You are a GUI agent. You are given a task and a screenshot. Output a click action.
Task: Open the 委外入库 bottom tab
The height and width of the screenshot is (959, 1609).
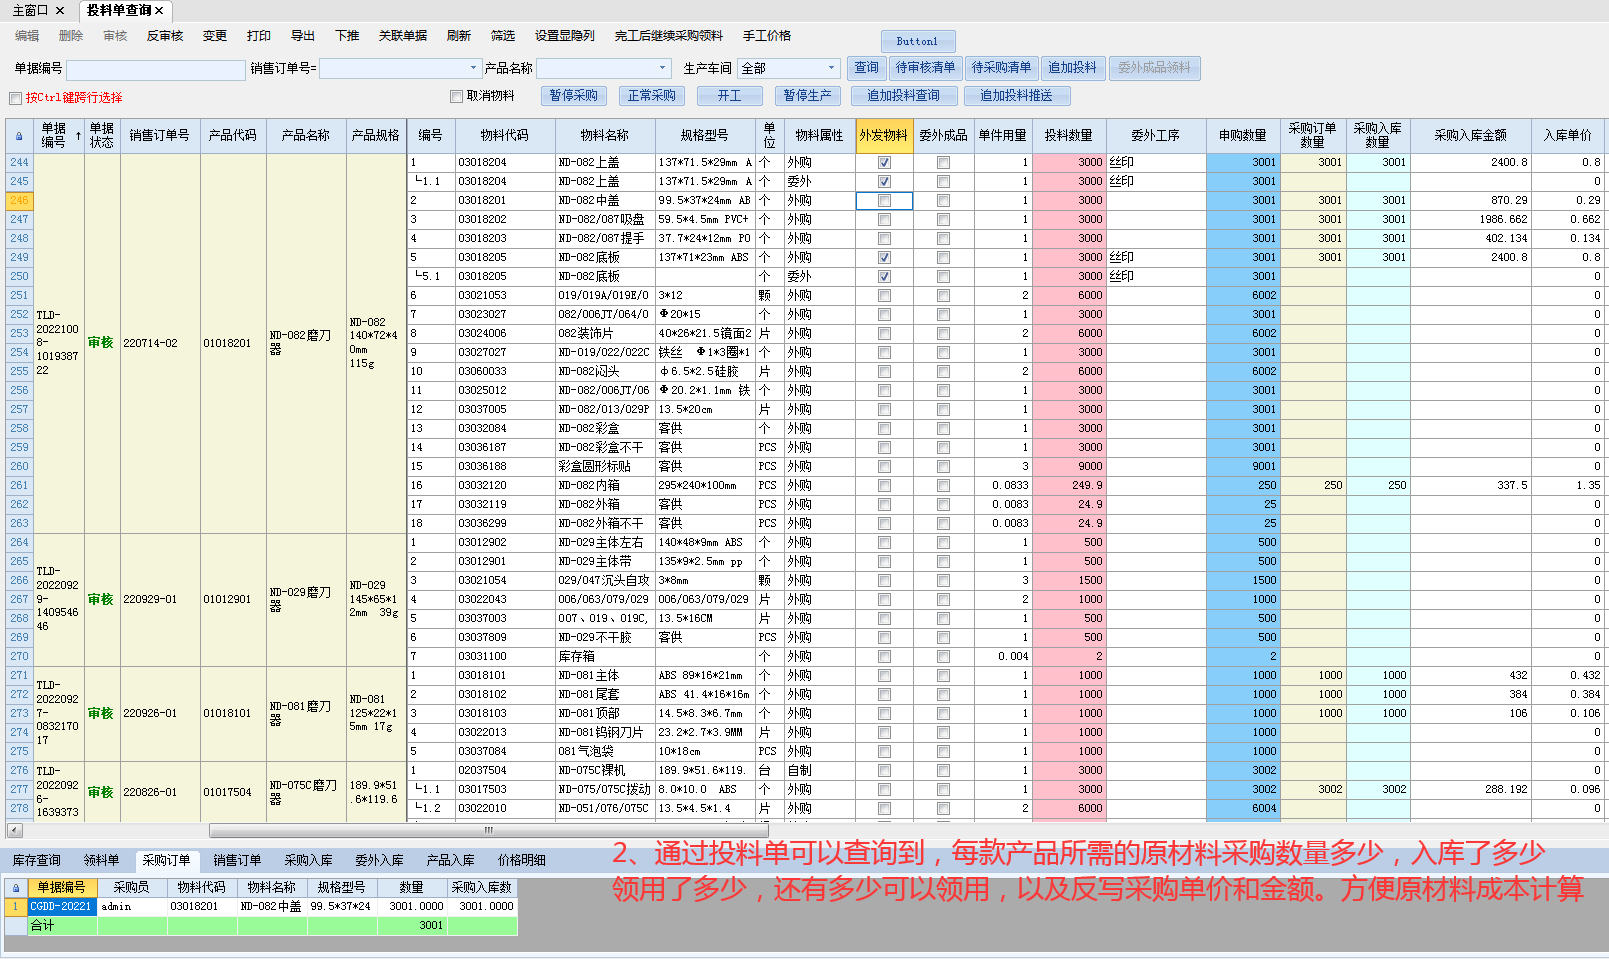click(379, 860)
